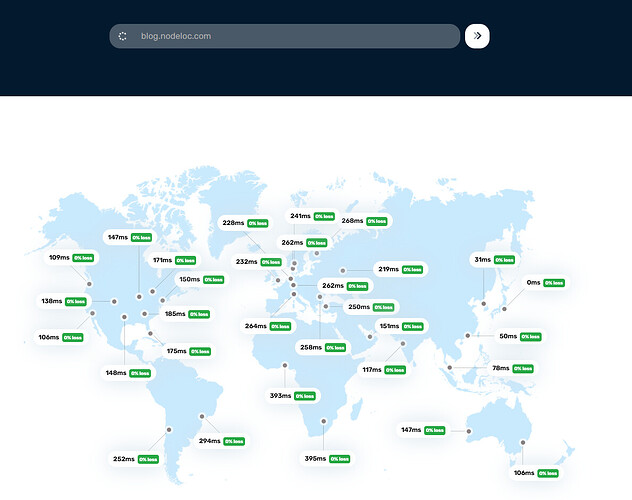
Task: Select the 78ms latency label
Action: [501, 368]
